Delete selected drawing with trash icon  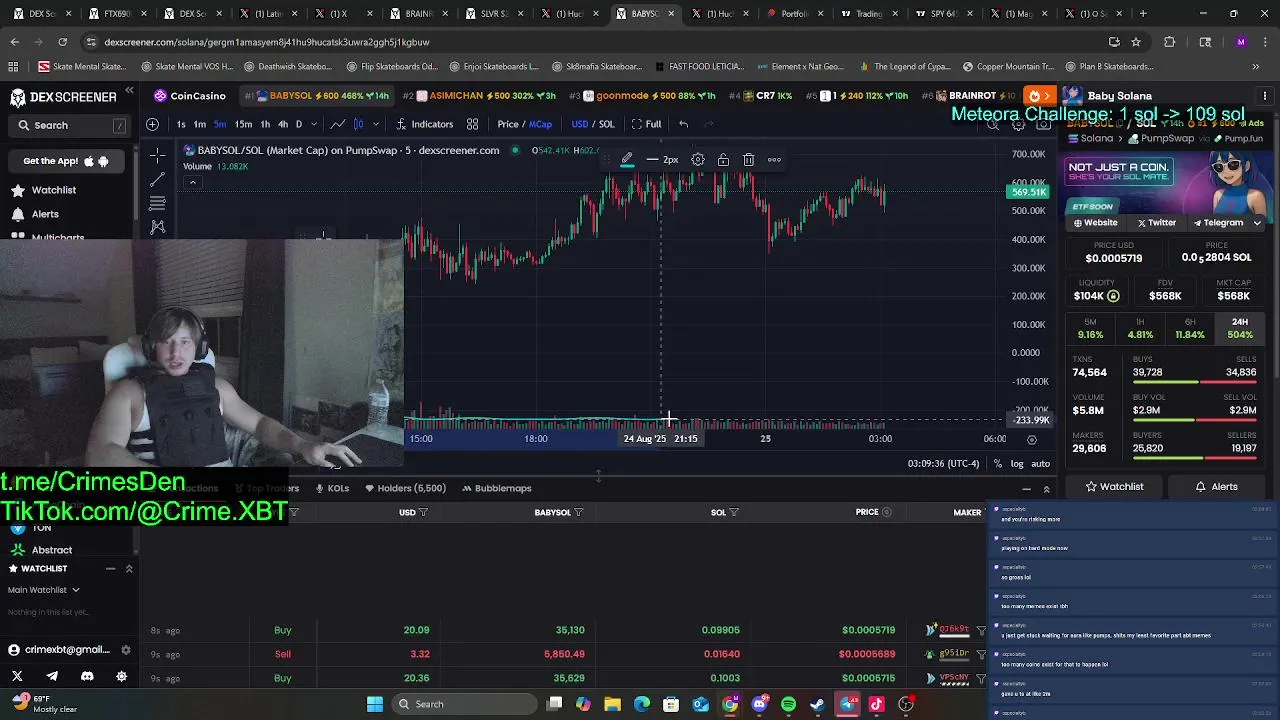[748, 160]
